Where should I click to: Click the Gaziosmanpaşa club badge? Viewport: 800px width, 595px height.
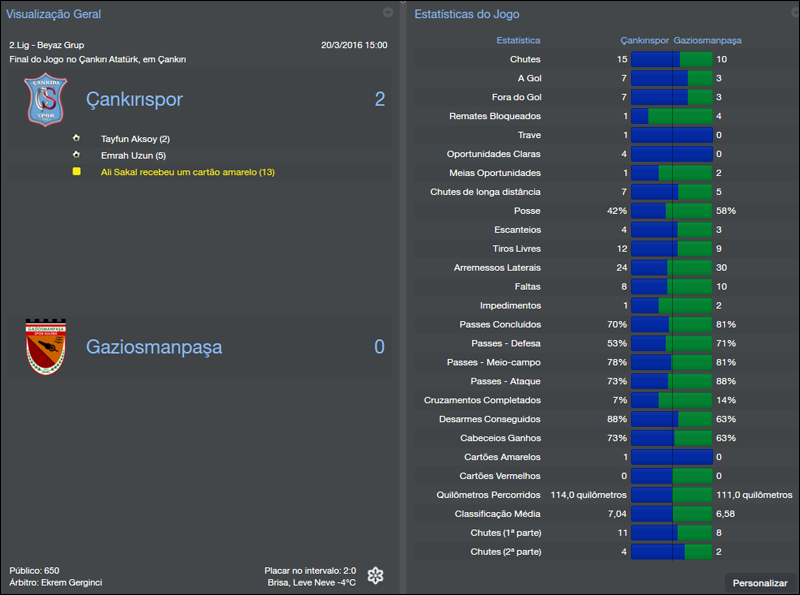tap(44, 347)
